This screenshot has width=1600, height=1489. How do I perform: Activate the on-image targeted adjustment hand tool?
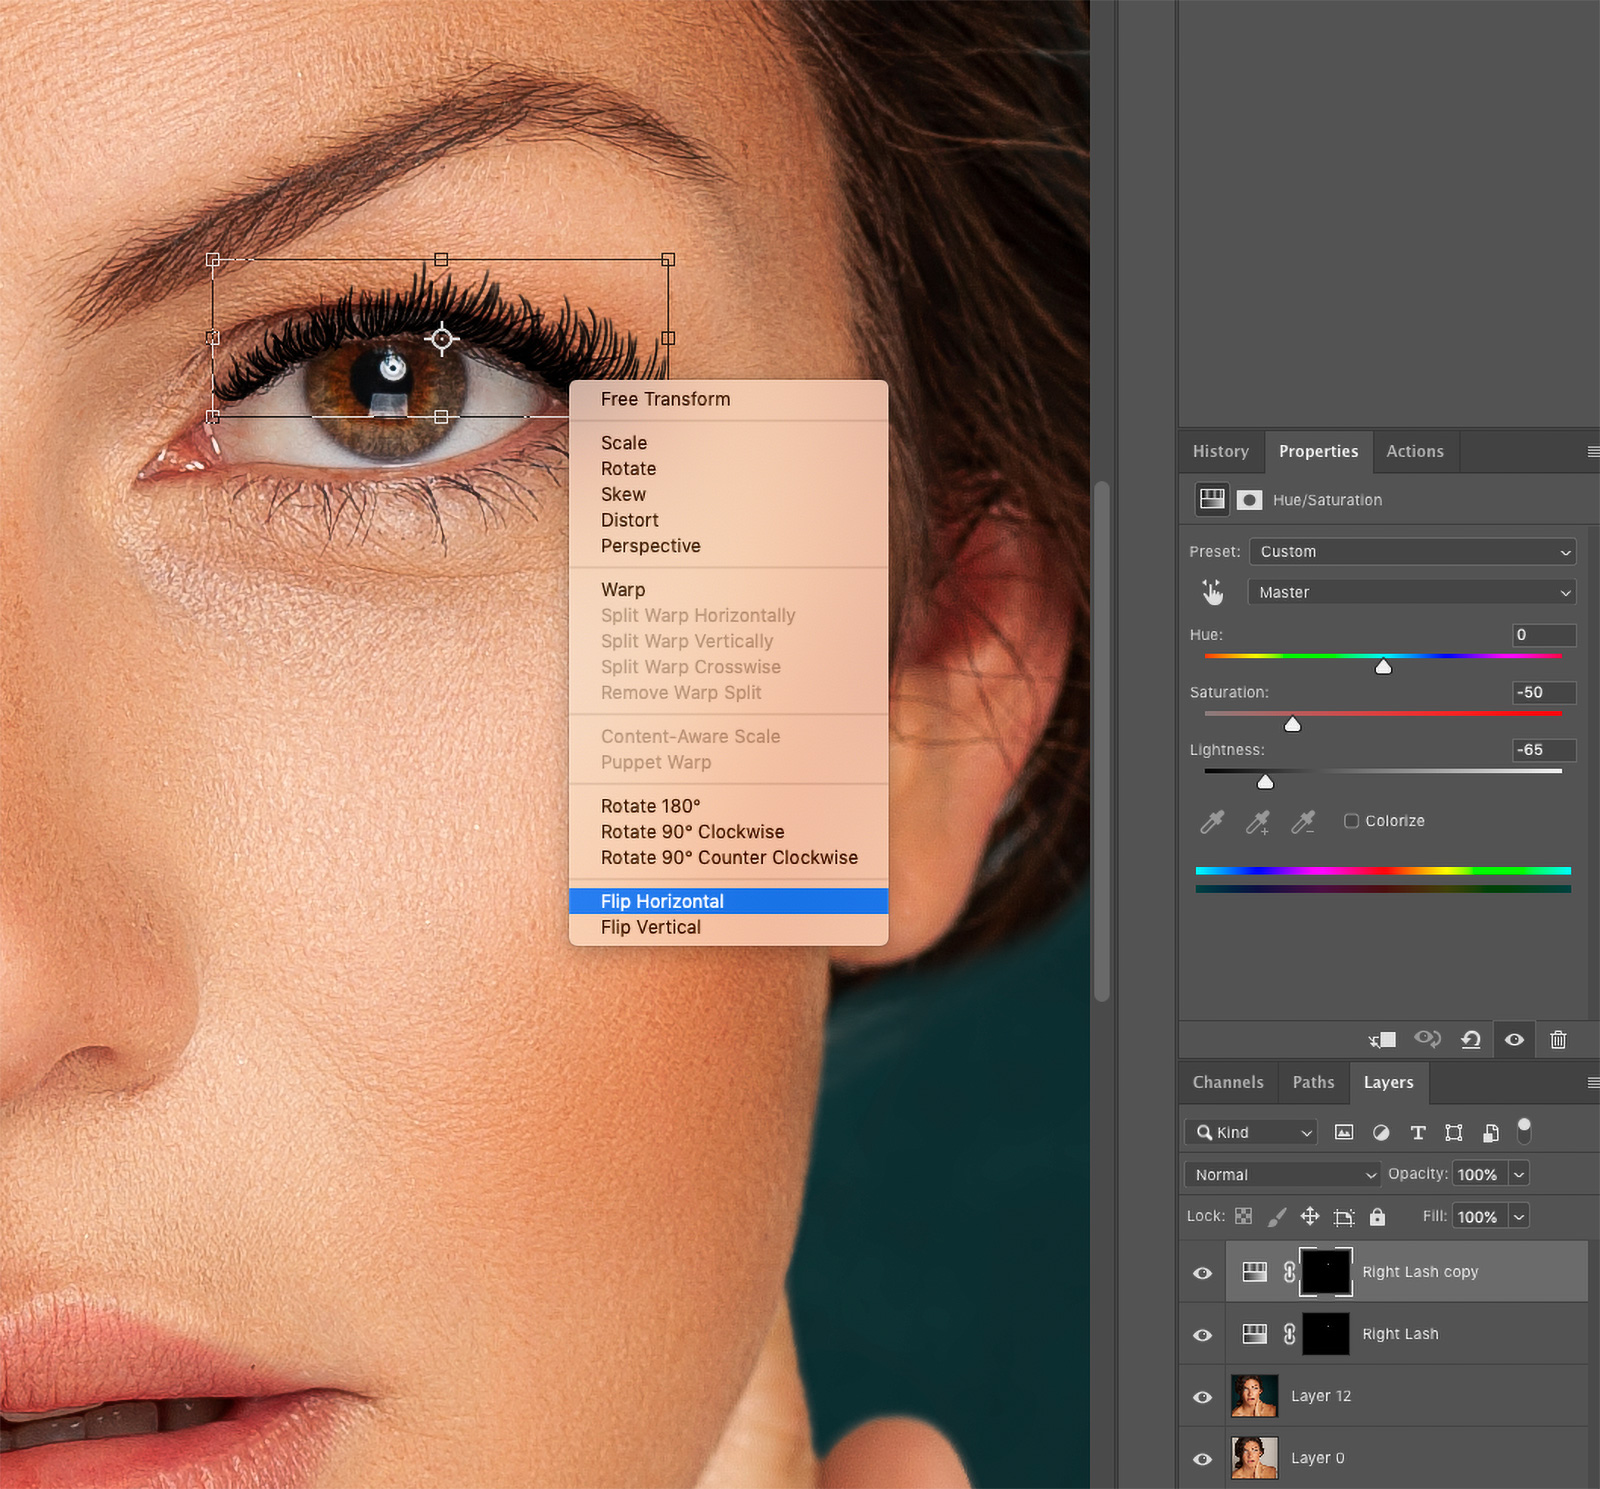click(1212, 592)
